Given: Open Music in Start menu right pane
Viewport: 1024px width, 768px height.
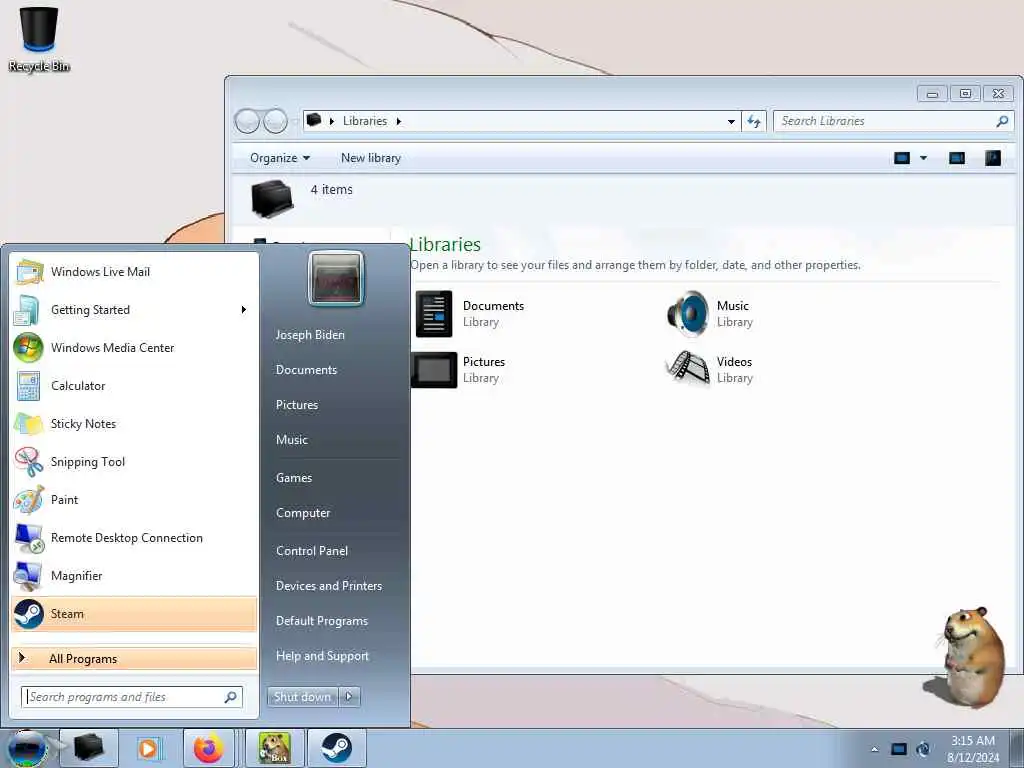Looking at the screenshot, I should (x=292, y=440).
